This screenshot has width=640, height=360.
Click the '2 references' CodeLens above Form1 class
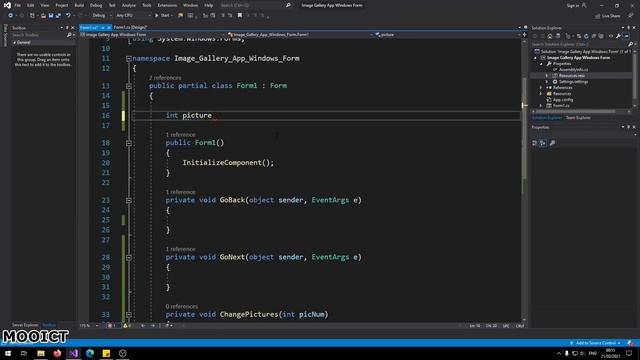point(165,78)
